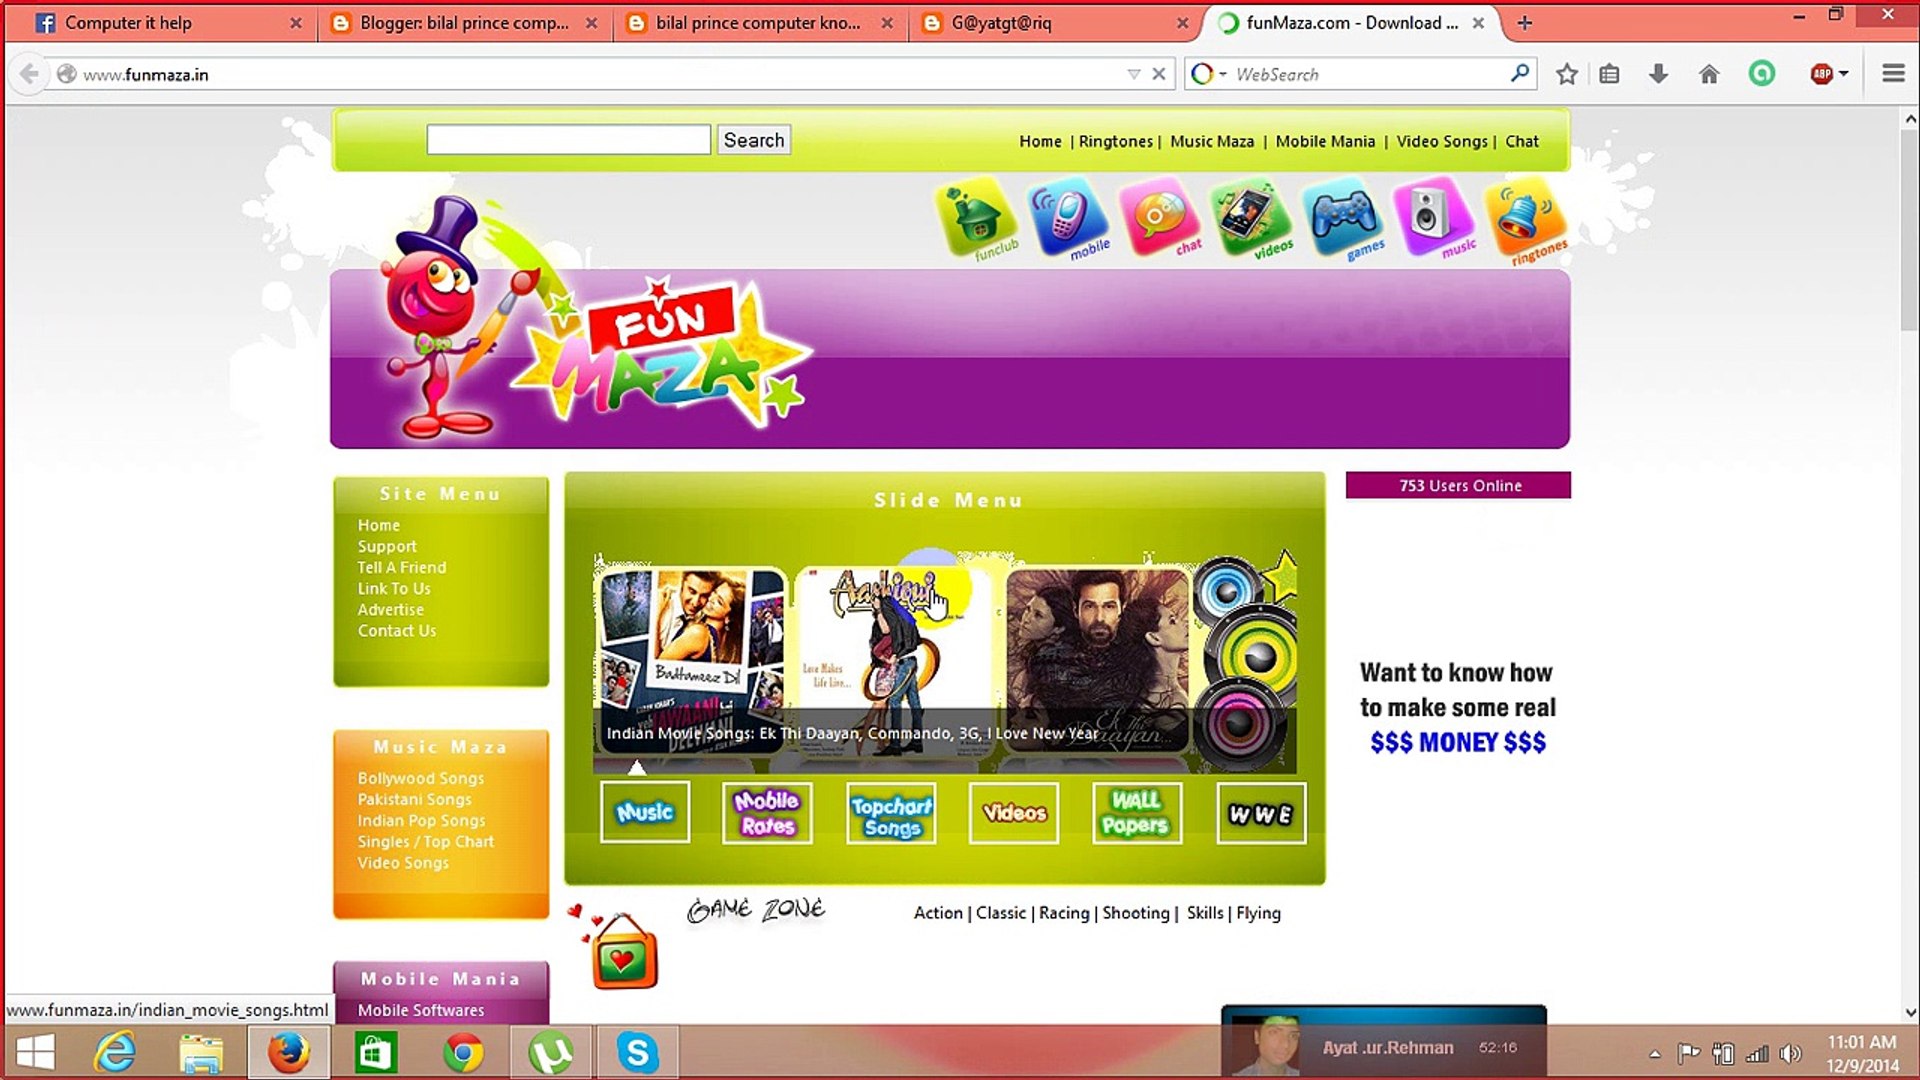The image size is (1920, 1080).
Task: Open the uTorrent taskbar icon
Action: click(550, 1052)
